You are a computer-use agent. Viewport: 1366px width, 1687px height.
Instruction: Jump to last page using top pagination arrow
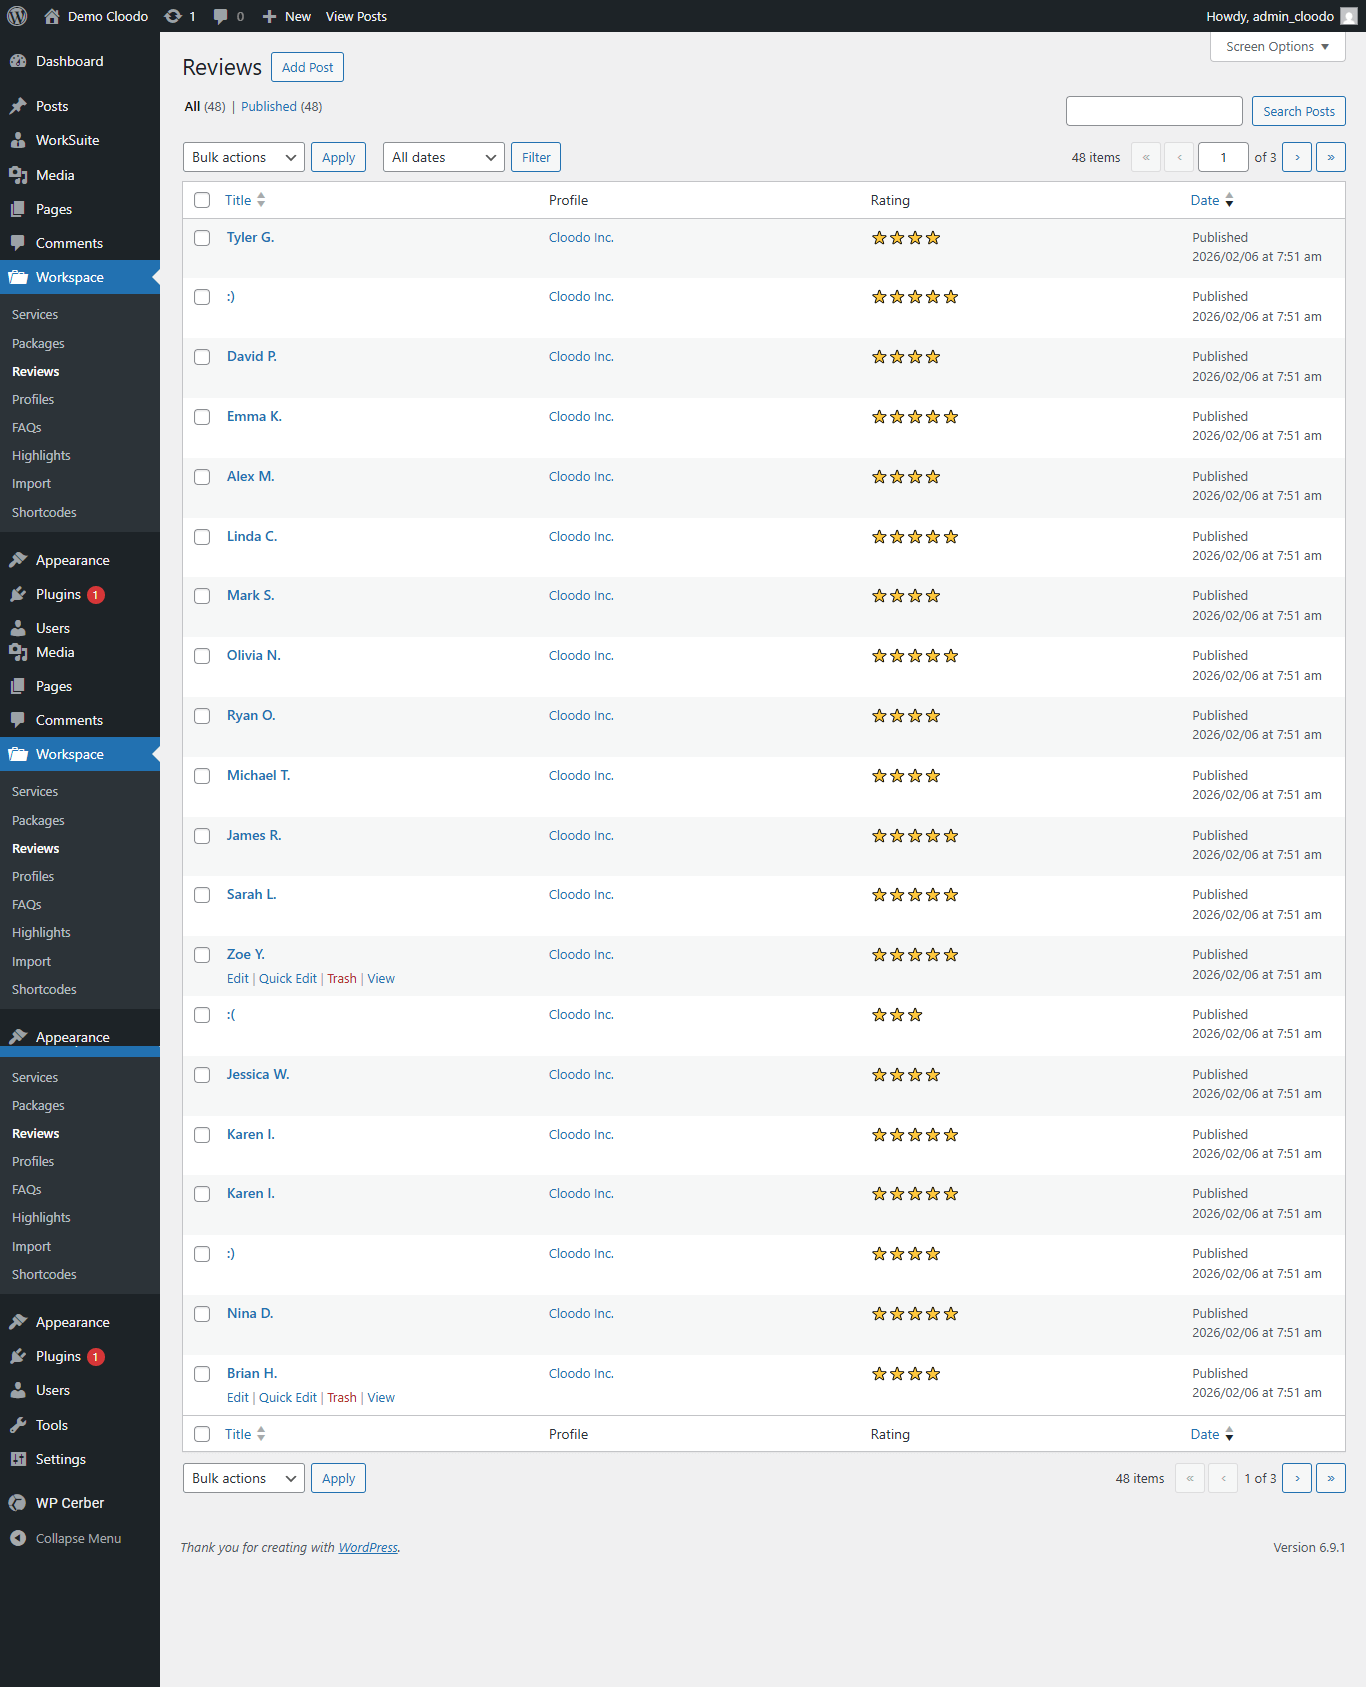click(x=1331, y=157)
